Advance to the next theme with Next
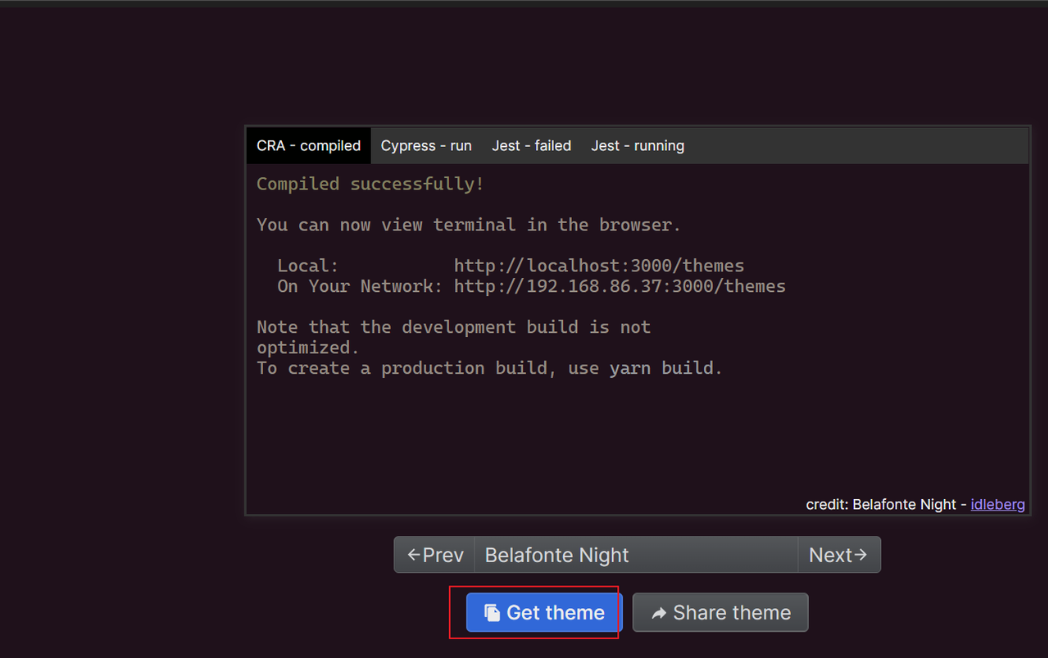This screenshot has width=1048, height=658. click(x=839, y=555)
